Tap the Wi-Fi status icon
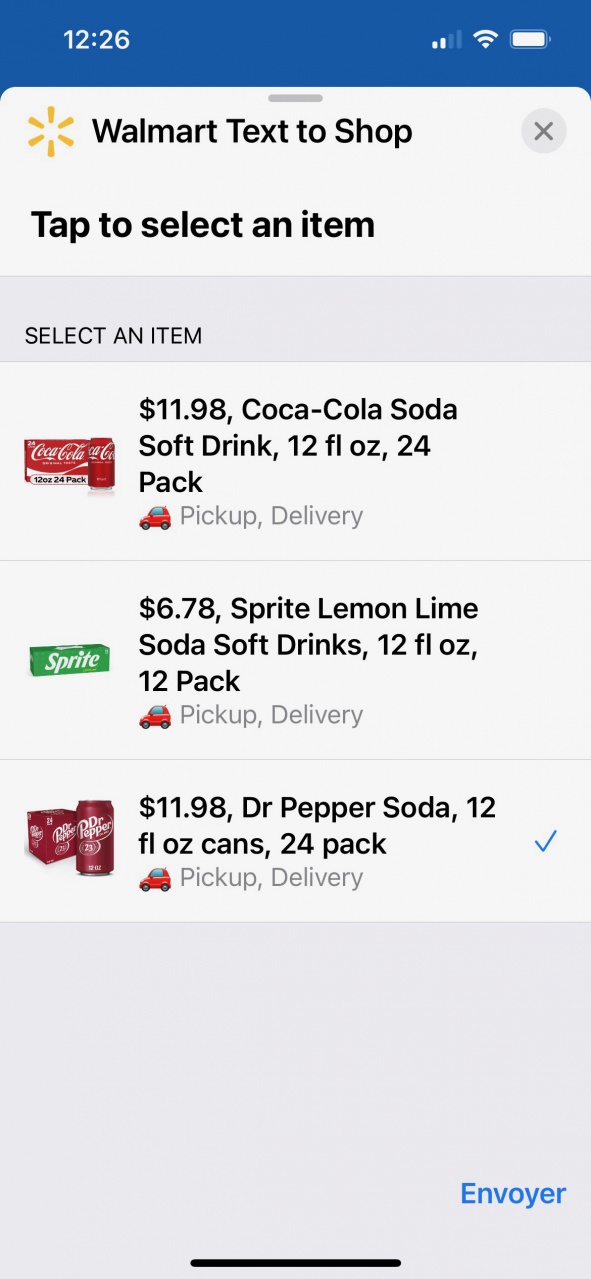Image resolution: width=591 pixels, height=1279 pixels. [x=486, y=40]
